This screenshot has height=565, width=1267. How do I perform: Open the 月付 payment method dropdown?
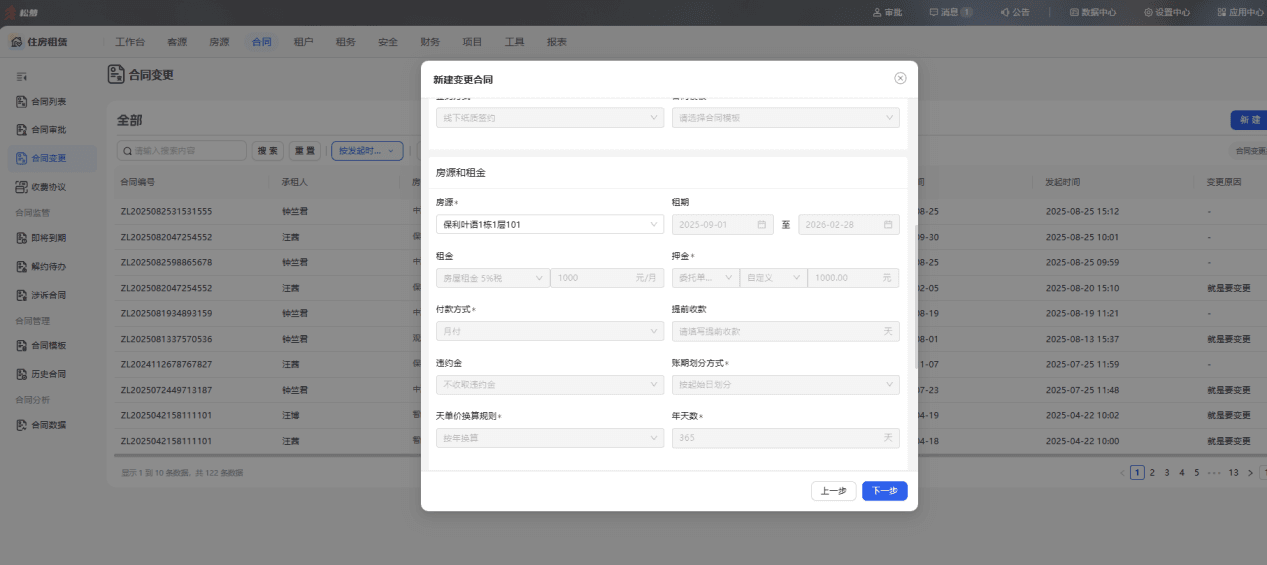[550, 331]
